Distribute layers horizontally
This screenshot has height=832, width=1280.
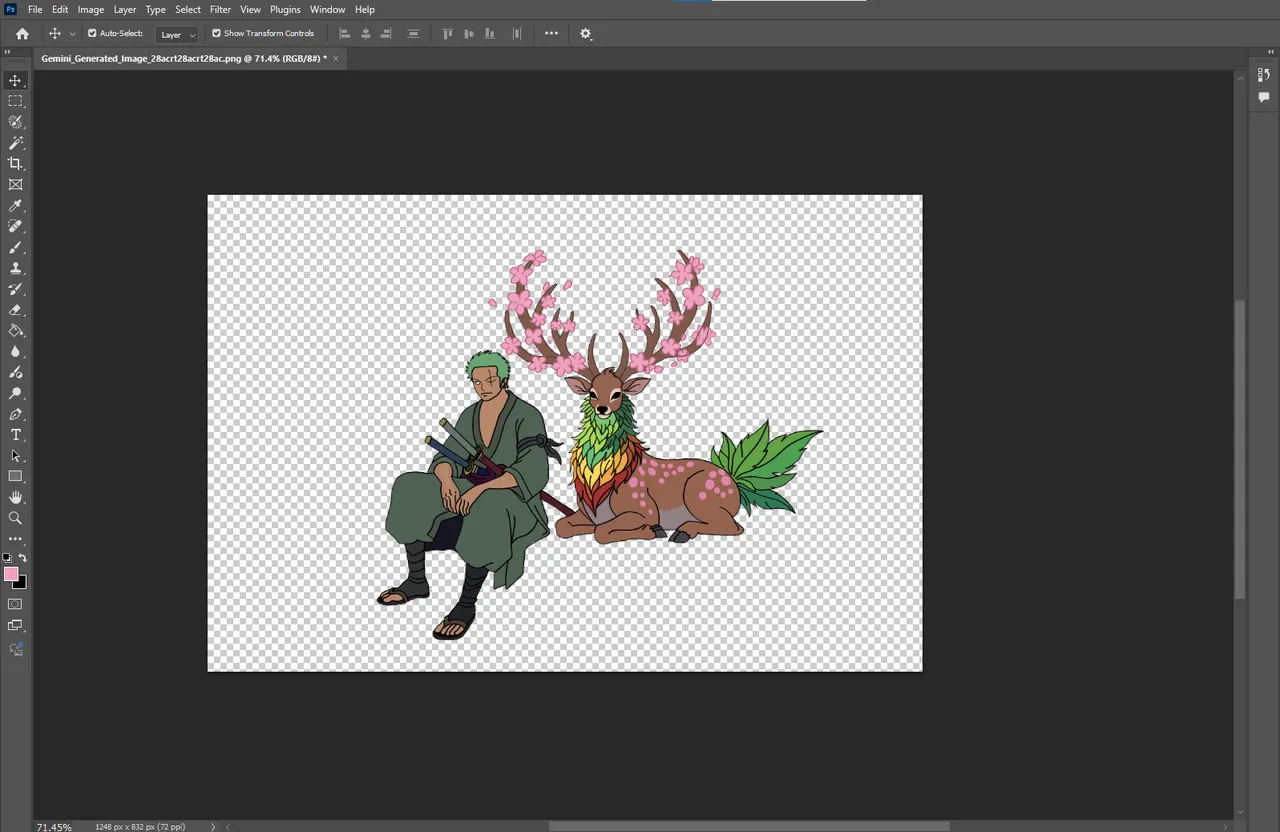[517, 33]
